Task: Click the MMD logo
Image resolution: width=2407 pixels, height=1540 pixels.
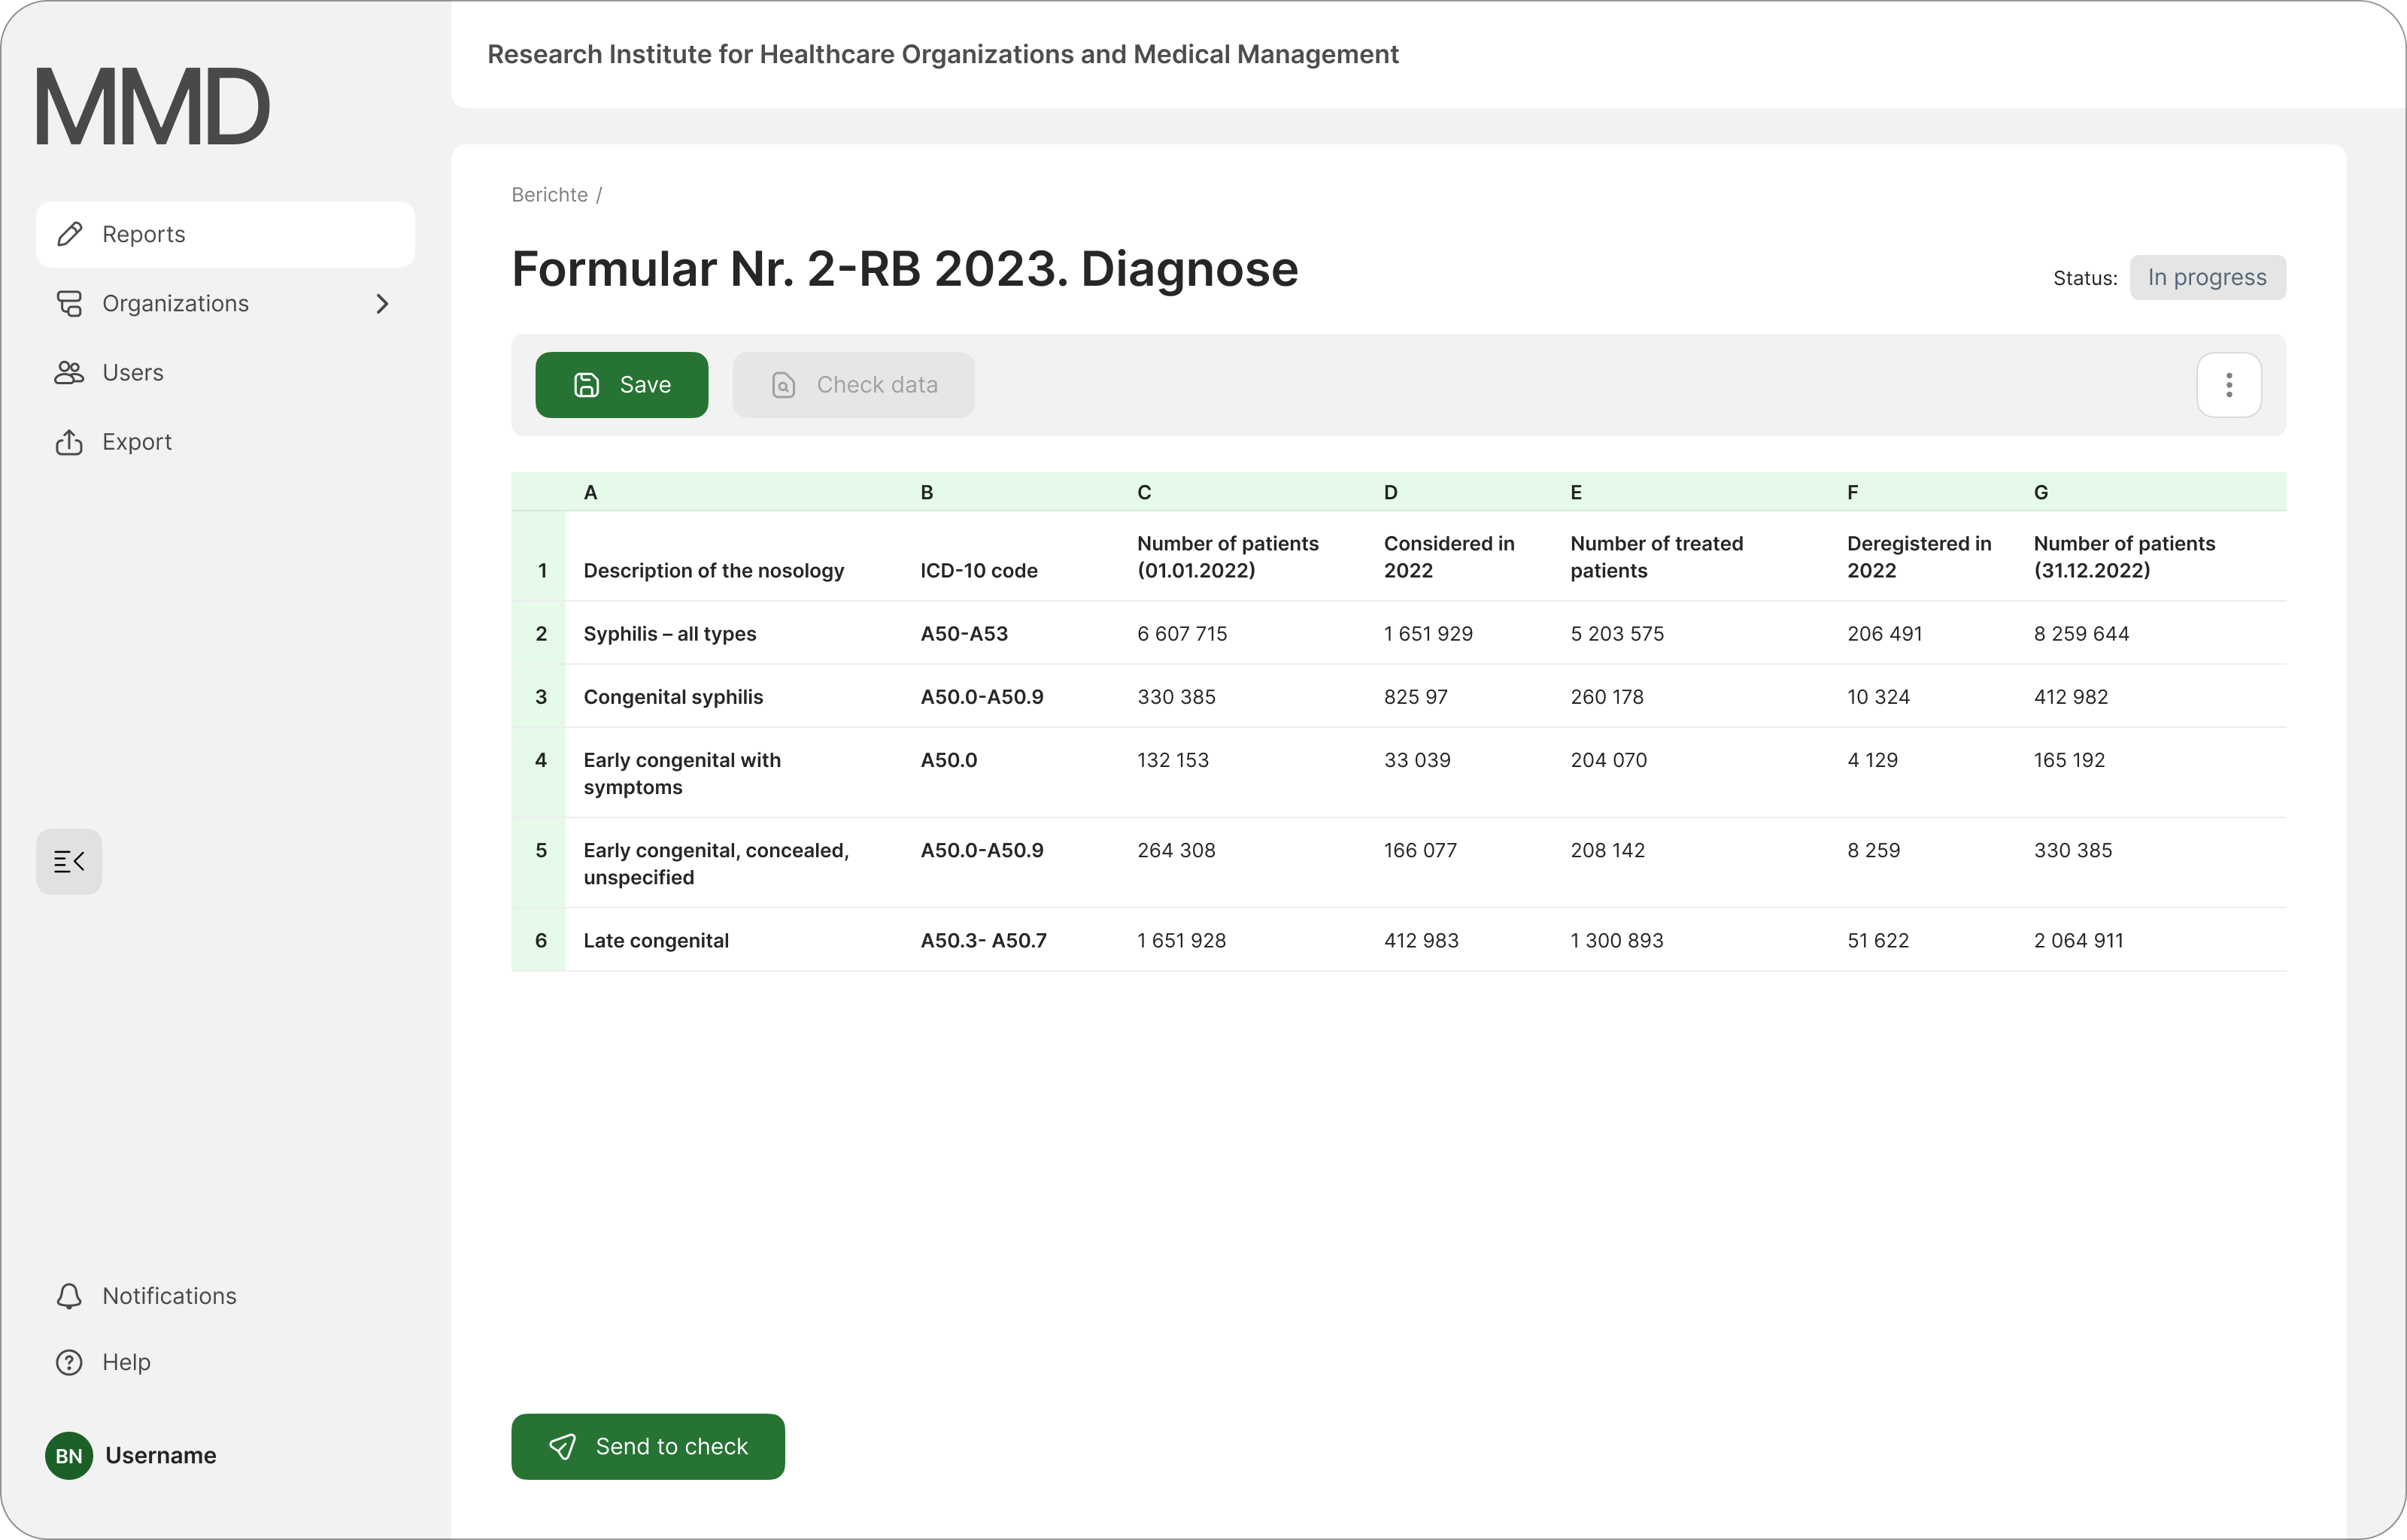Action: point(152,106)
